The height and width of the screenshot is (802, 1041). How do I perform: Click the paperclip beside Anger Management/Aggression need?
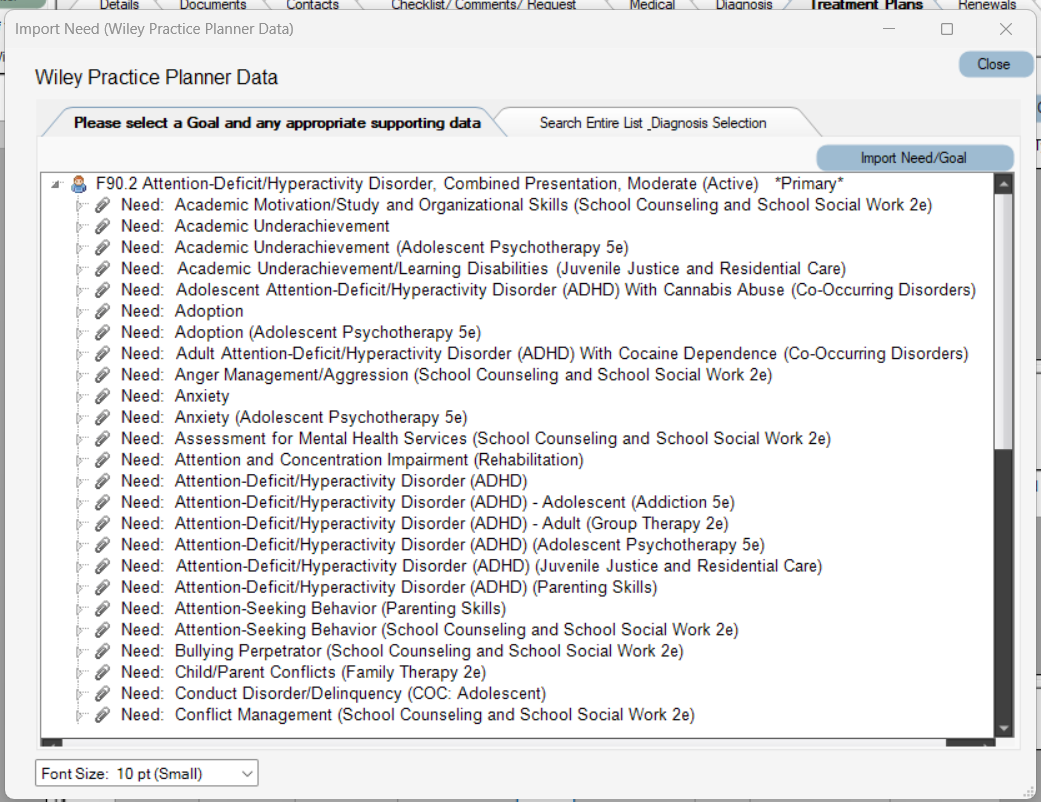pyautogui.click(x=104, y=374)
